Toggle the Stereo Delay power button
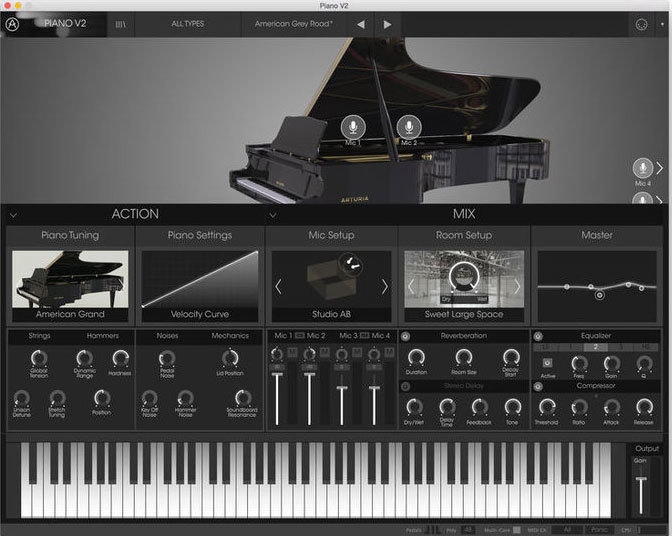Image resolution: width=672 pixels, height=536 pixels. (406, 385)
